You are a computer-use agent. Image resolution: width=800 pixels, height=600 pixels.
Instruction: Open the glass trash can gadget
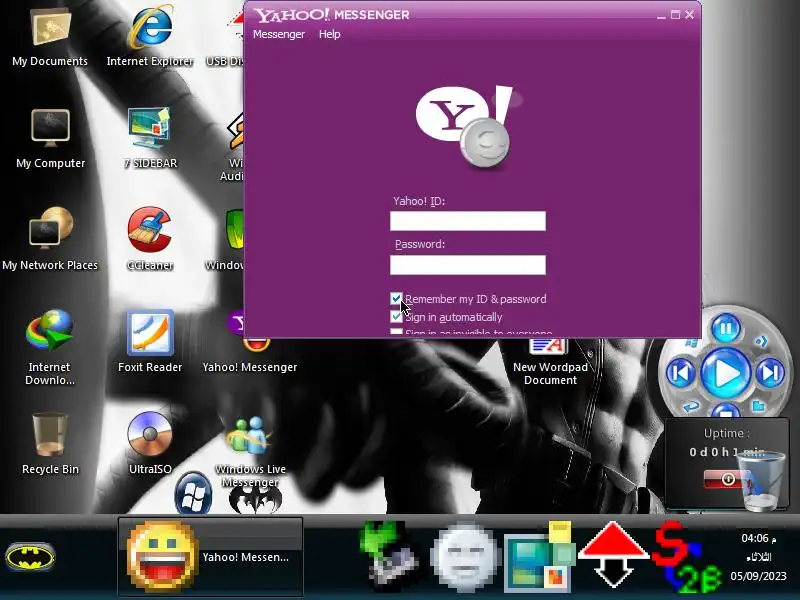tap(761, 482)
